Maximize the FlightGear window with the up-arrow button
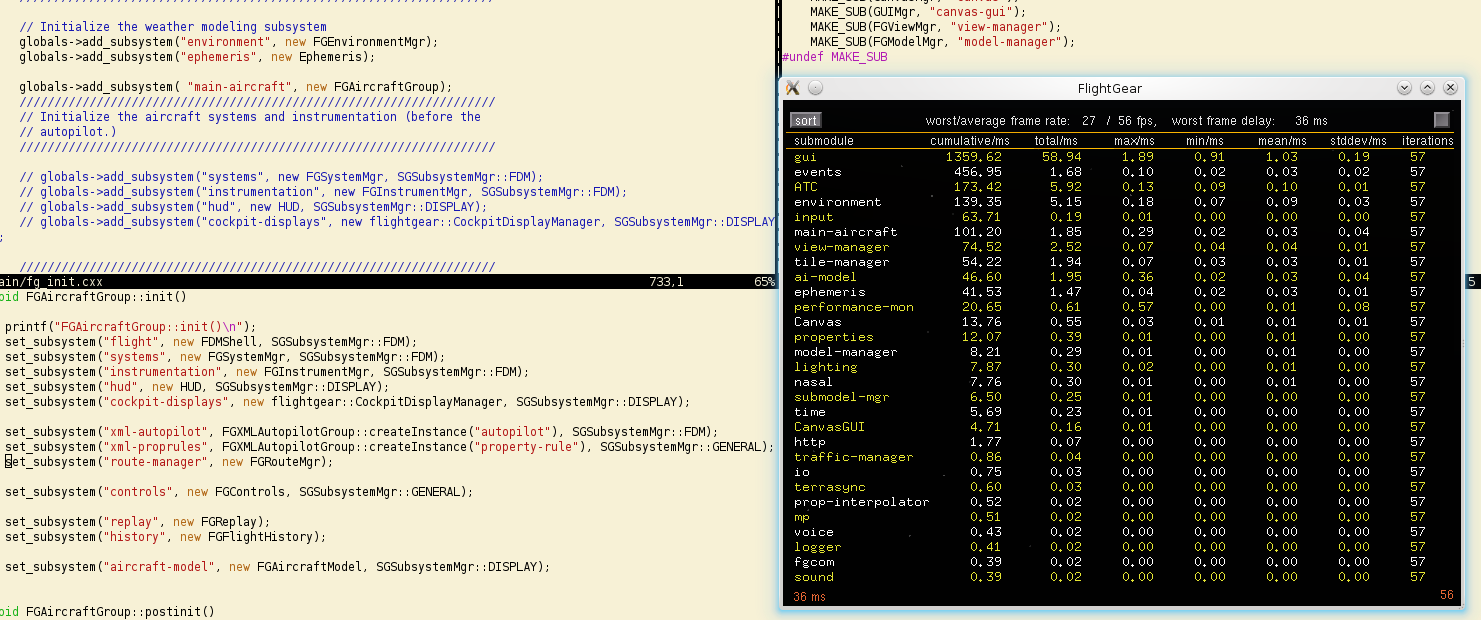The width and height of the screenshot is (1481, 620). [x=1427, y=88]
